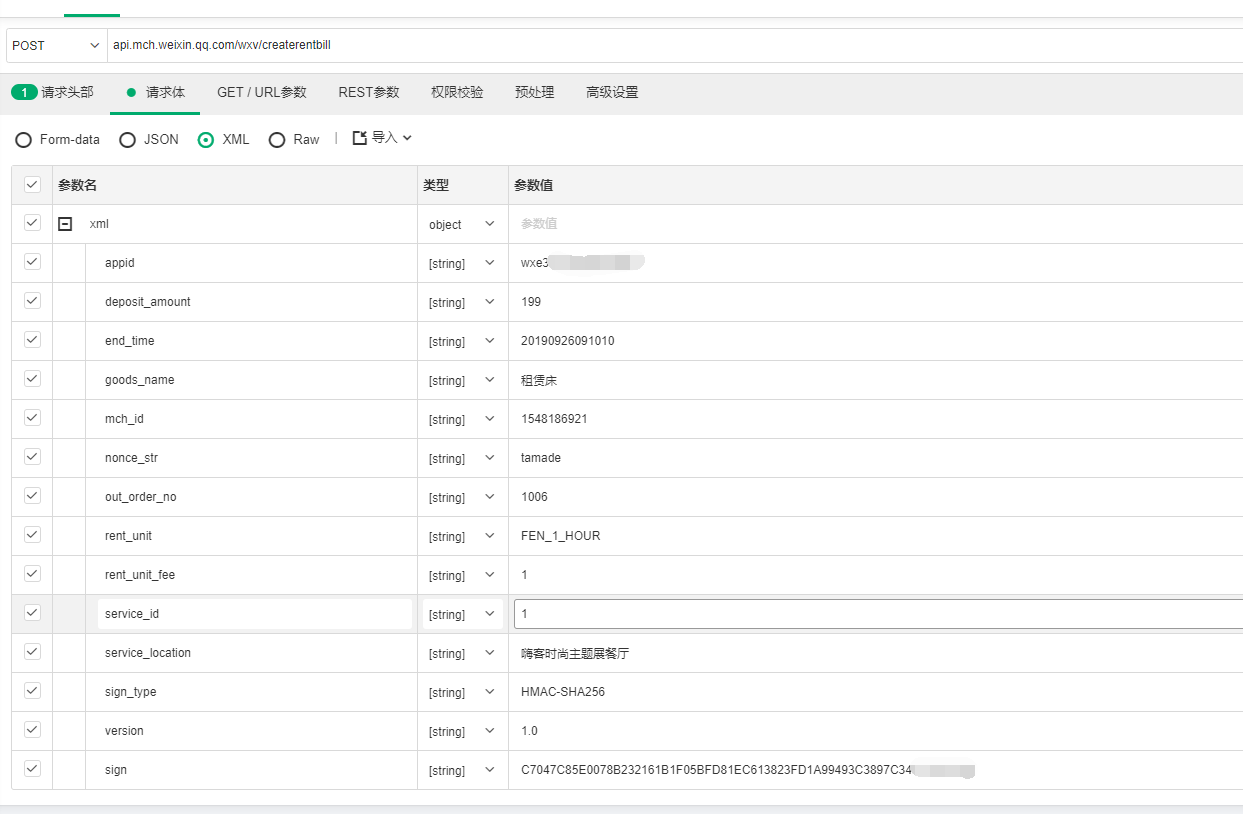Toggle the select-all checkbox in header row
The height and width of the screenshot is (814, 1243).
32,185
